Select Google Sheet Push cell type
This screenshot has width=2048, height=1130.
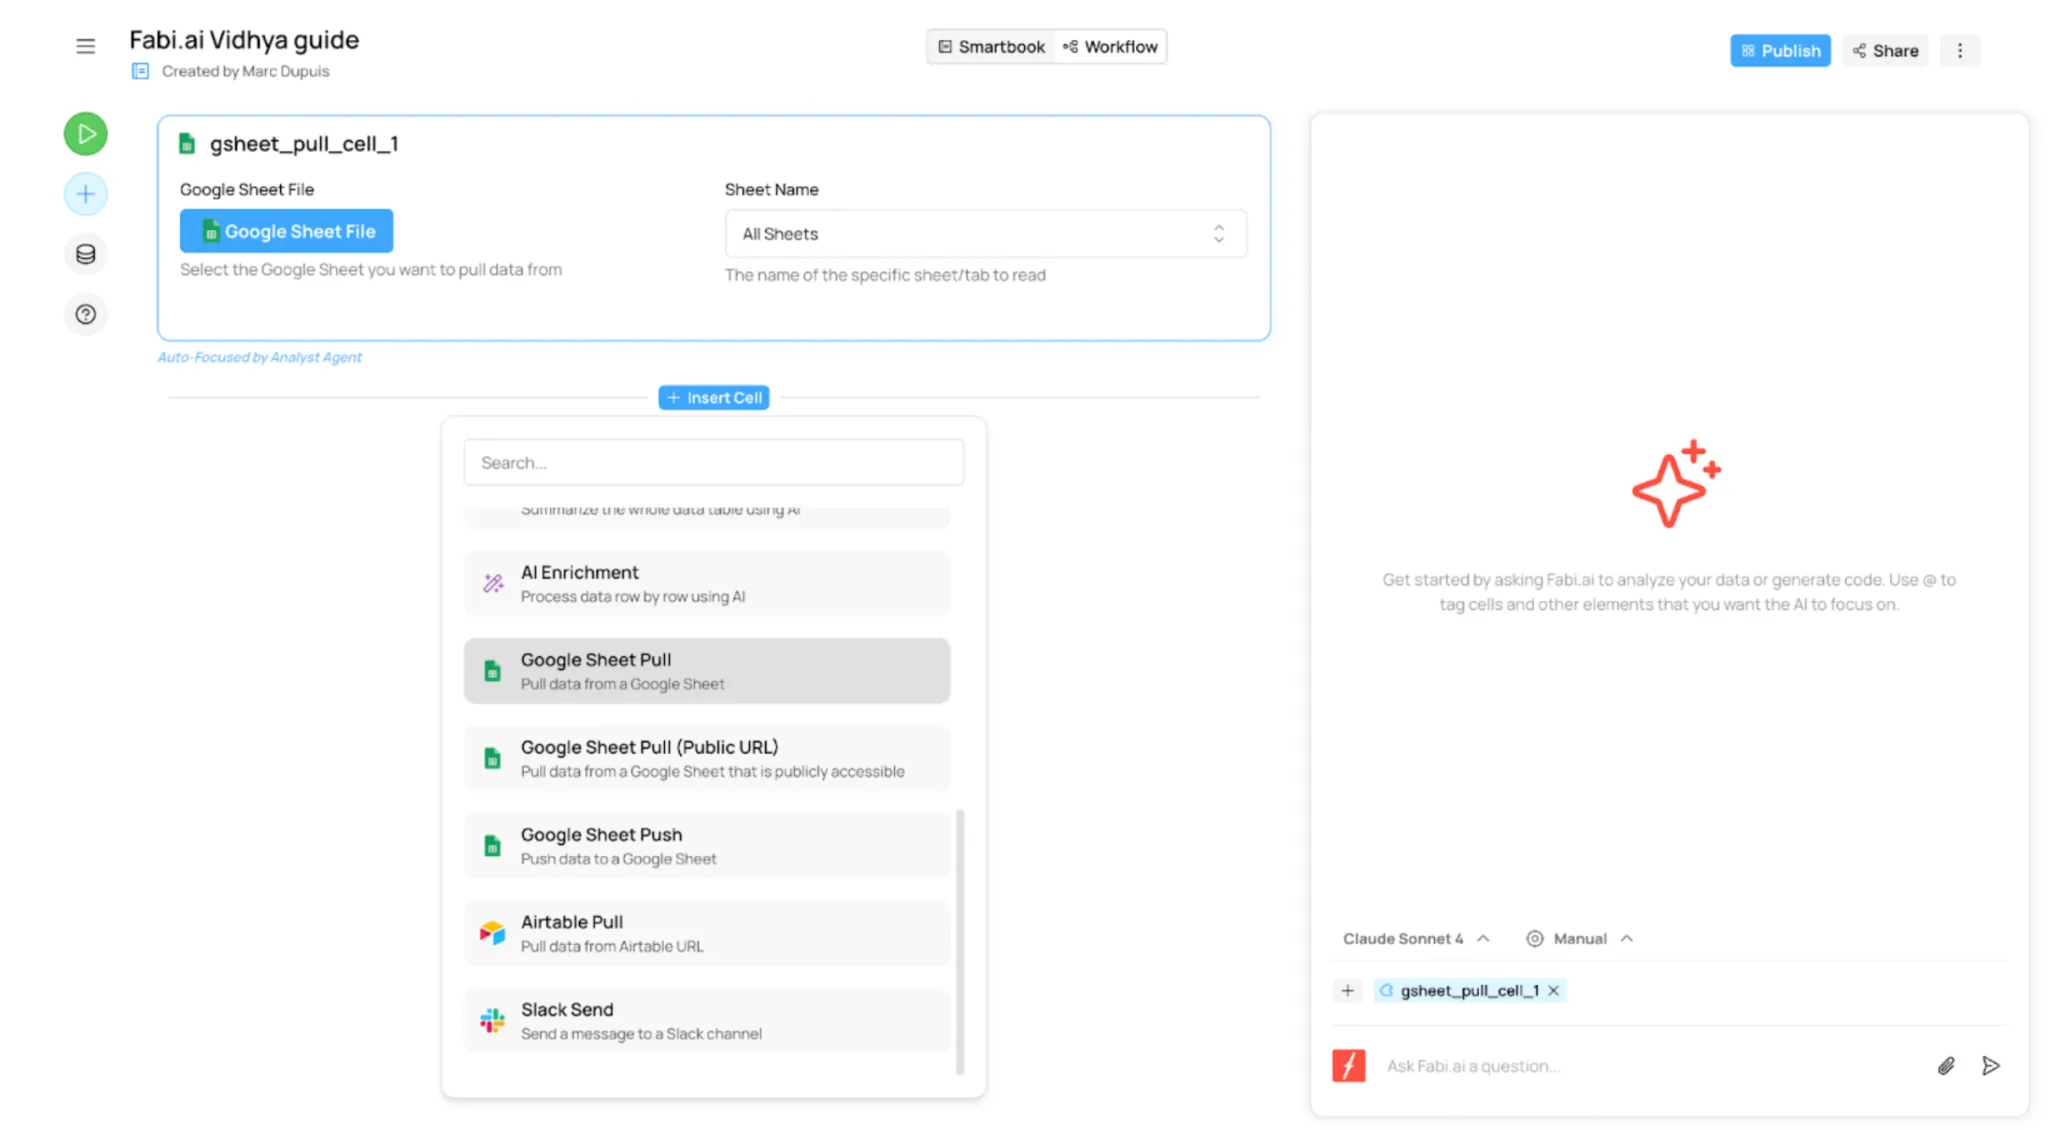point(707,846)
